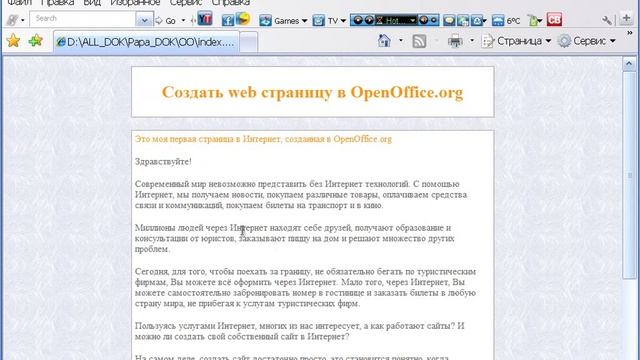This screenshot has height=360, width=640.
Task: Click the RSS feeds icon
Action: click(419, 41)
